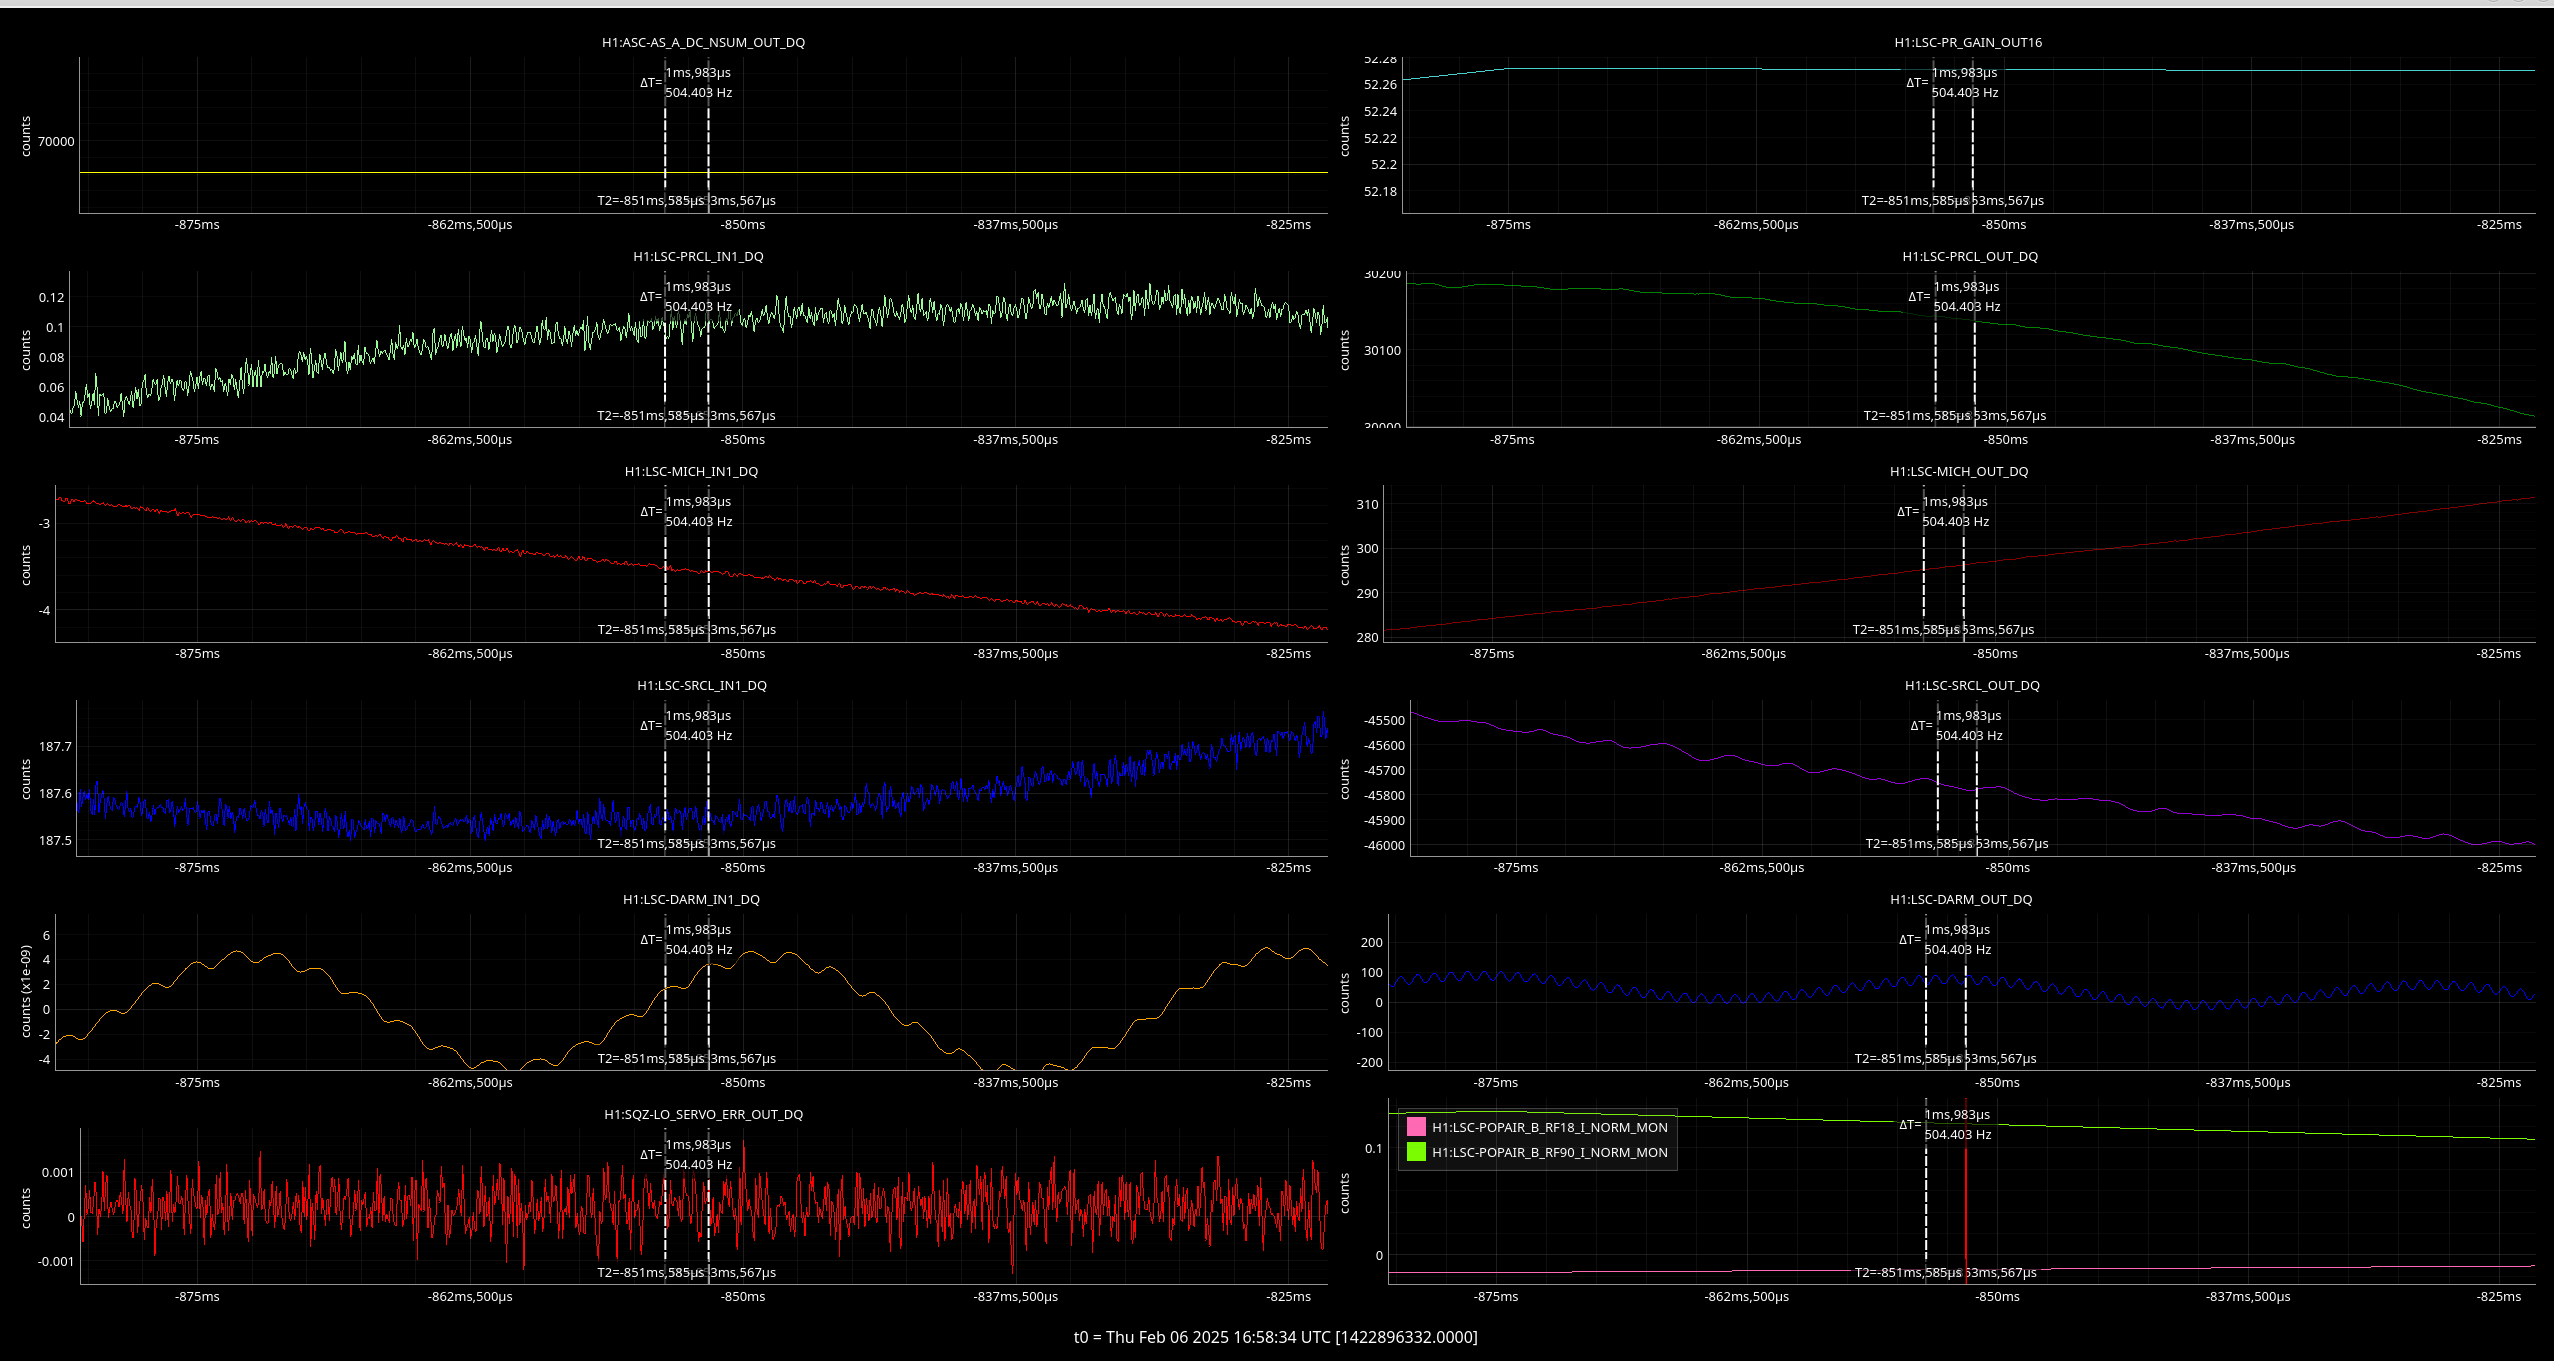
Task: Click the 187.7 y-axis tick in SRCL_IN1 plot
Action: (55, 747)
